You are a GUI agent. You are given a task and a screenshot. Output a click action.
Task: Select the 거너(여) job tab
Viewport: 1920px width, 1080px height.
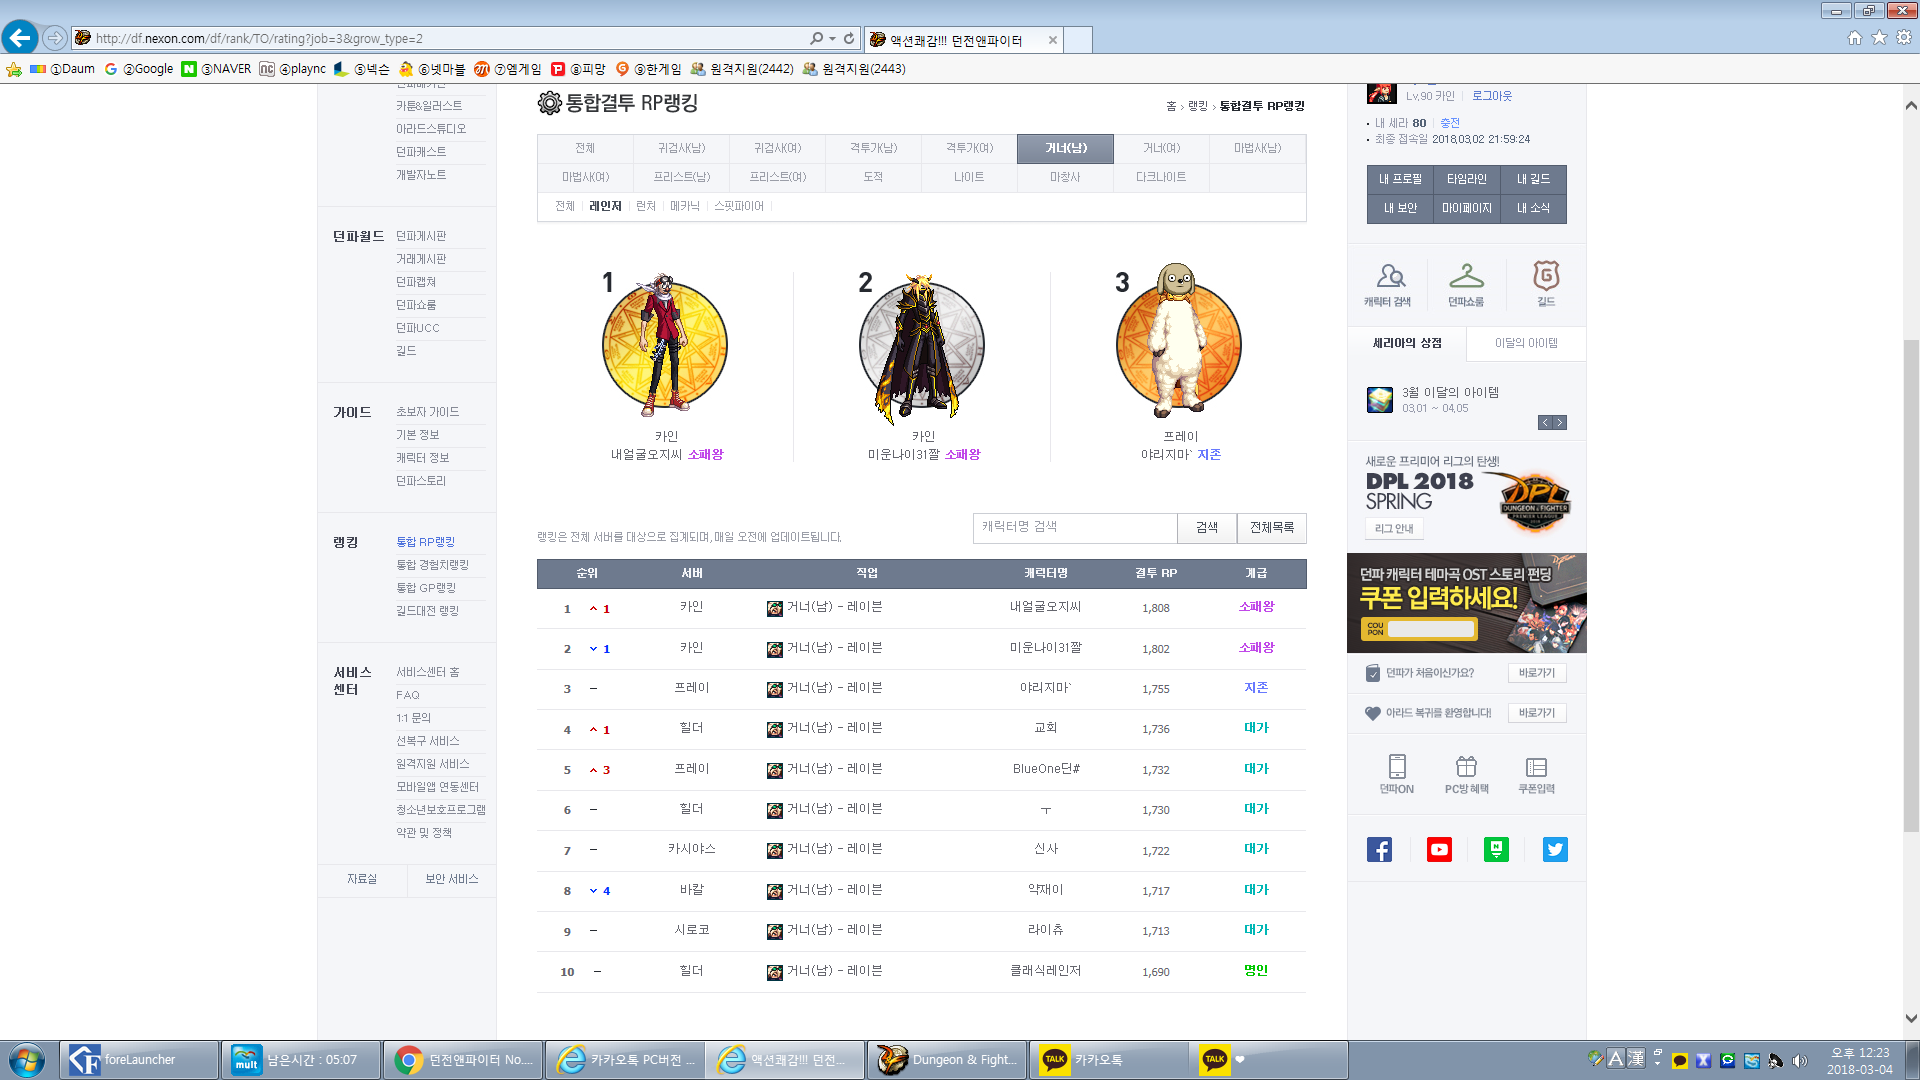1161,148
